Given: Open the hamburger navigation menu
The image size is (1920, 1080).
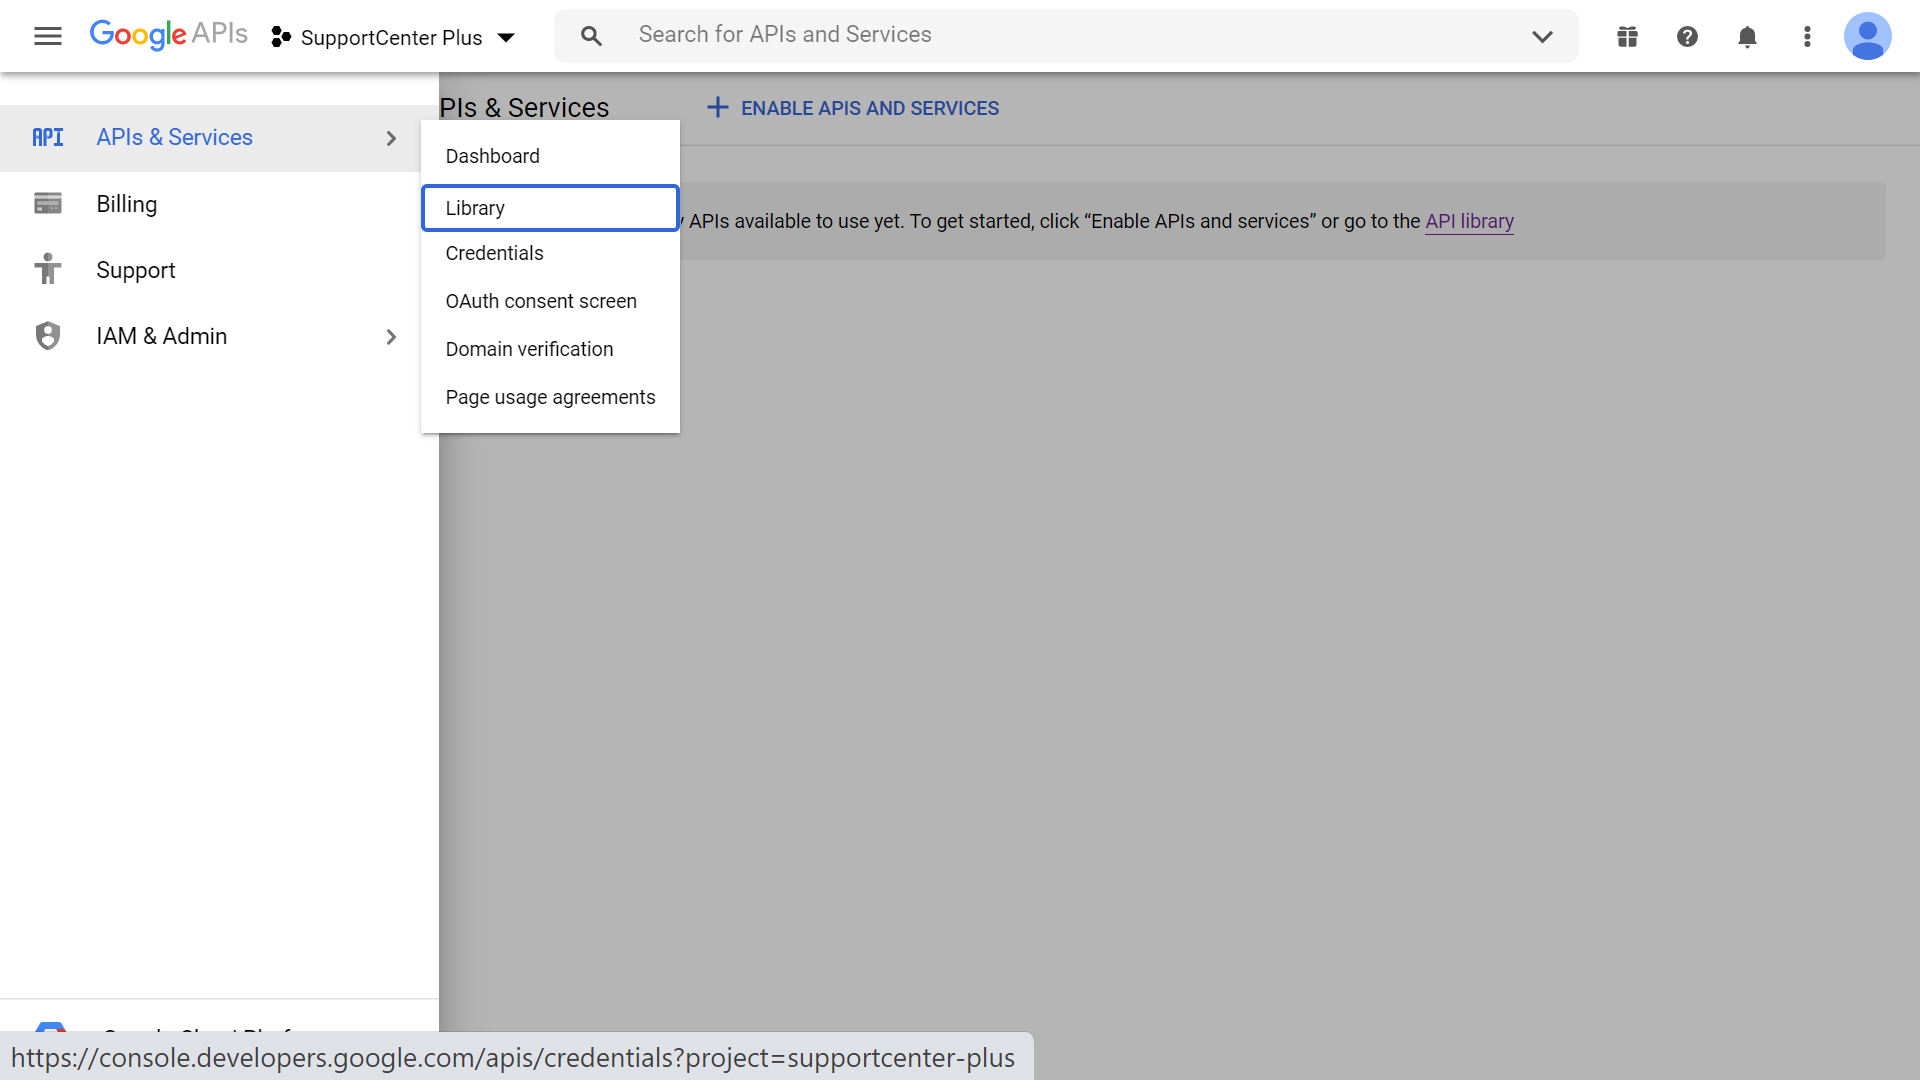Looking at the screenshot, I should pos(47,37).
